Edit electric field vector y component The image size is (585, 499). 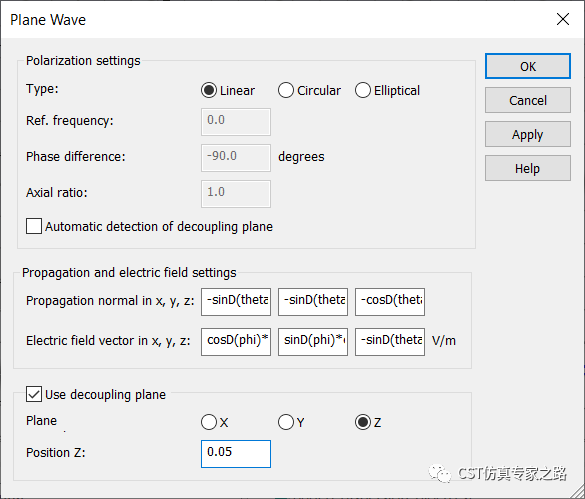[313, 341]
